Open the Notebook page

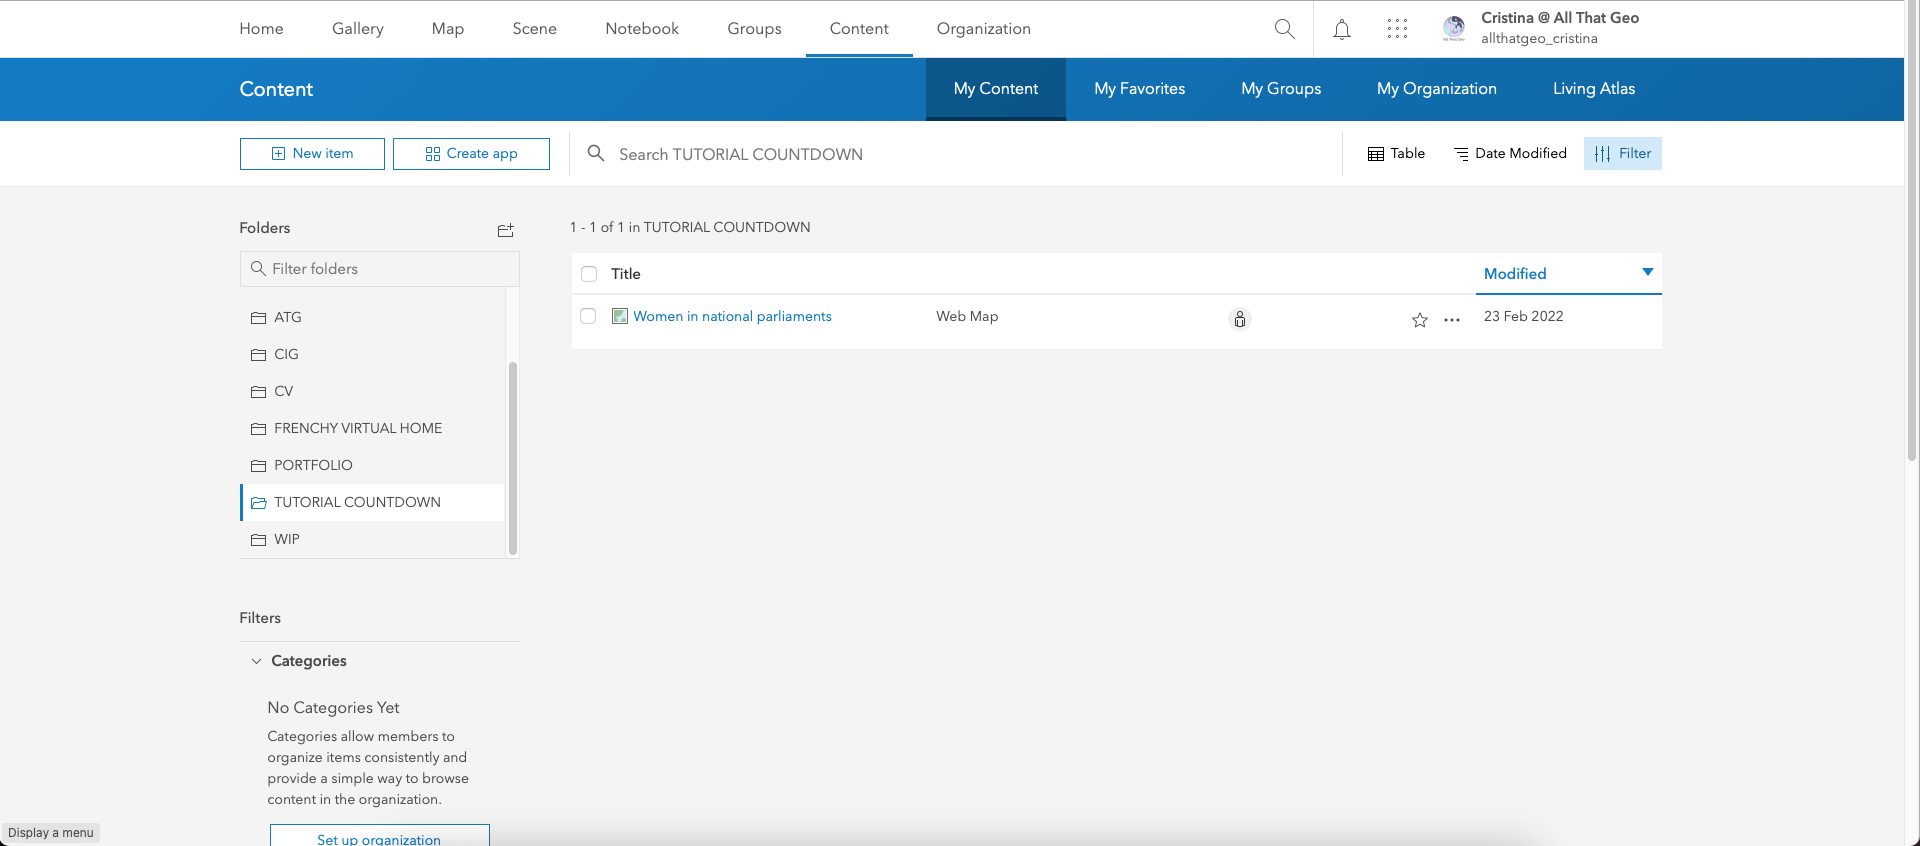pyautogui.click(x=642, y=29)
